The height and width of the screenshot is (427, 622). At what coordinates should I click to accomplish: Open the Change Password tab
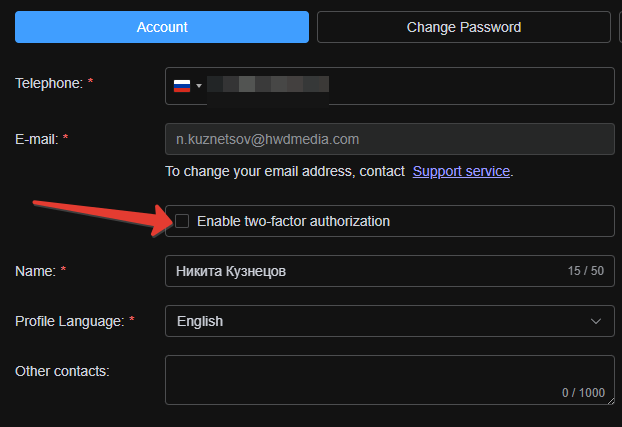464,27
